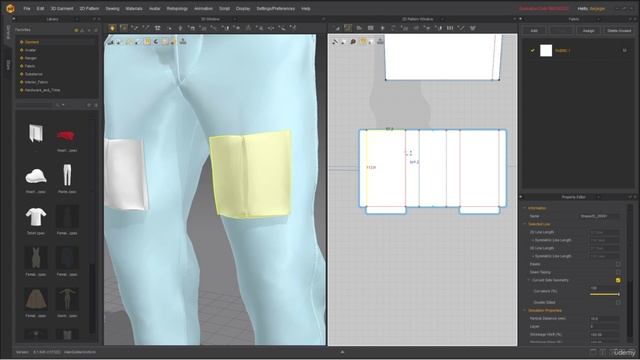Image resolution: width=640 pixels, height=360 pixels.
Task: Open the Materials menu
Action: click(133, 9)
